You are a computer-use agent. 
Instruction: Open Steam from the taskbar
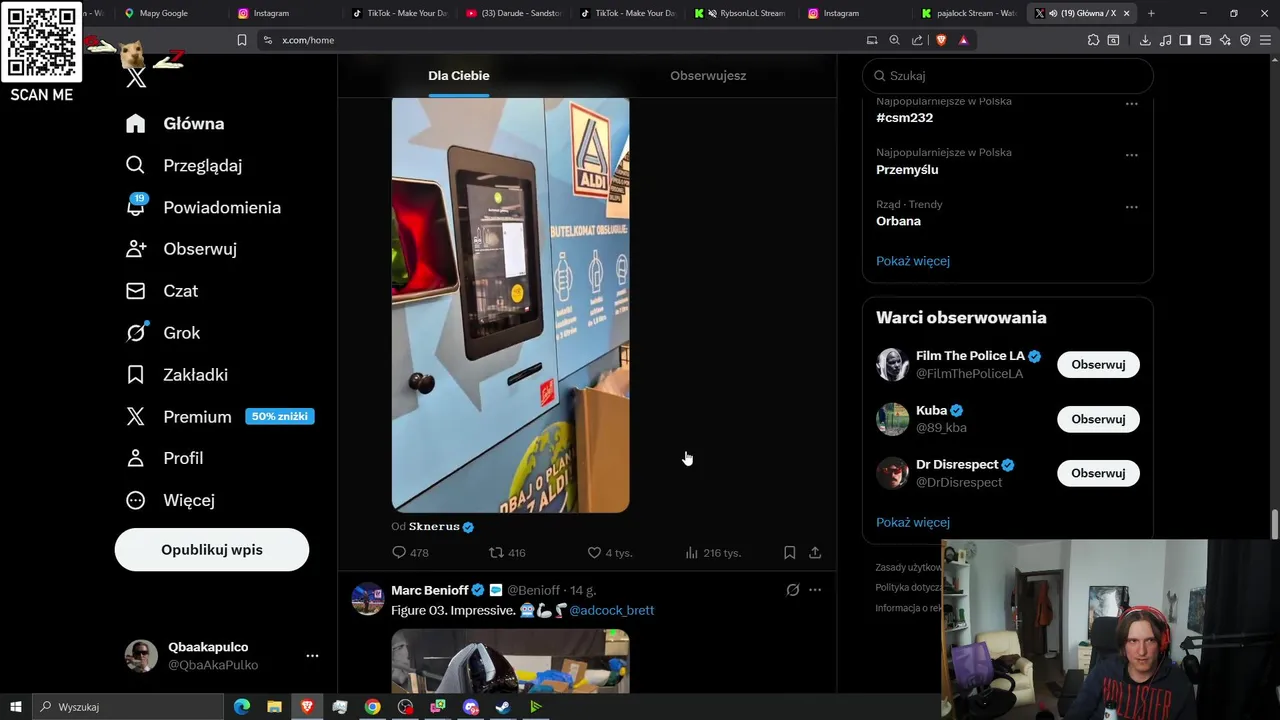click(x=503, y=707)
